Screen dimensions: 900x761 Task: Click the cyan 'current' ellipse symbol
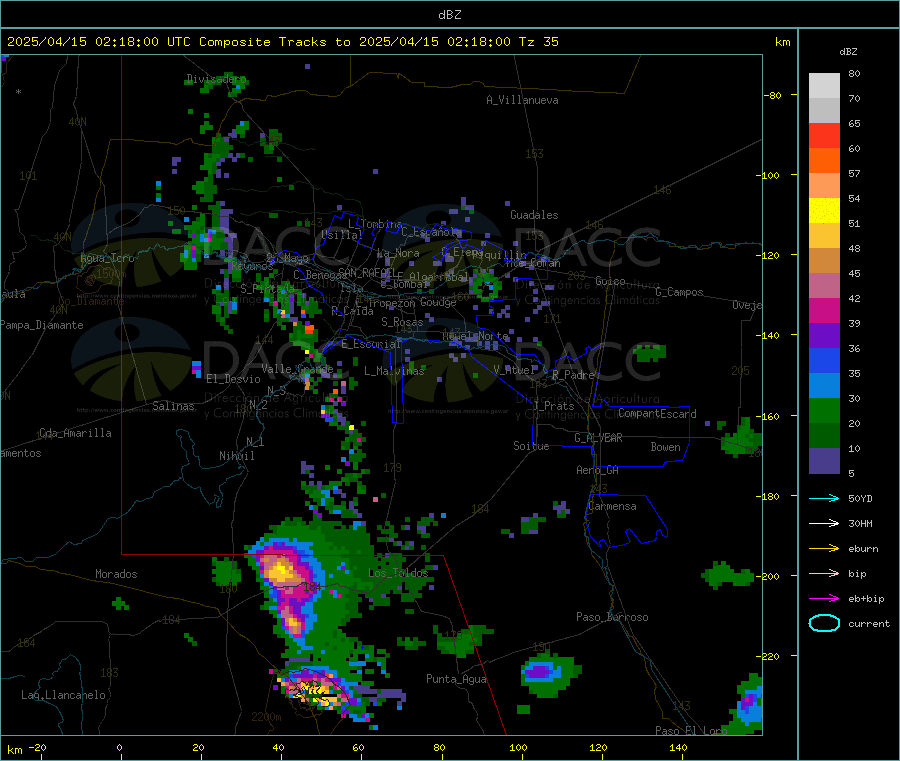tap(824, 623)
